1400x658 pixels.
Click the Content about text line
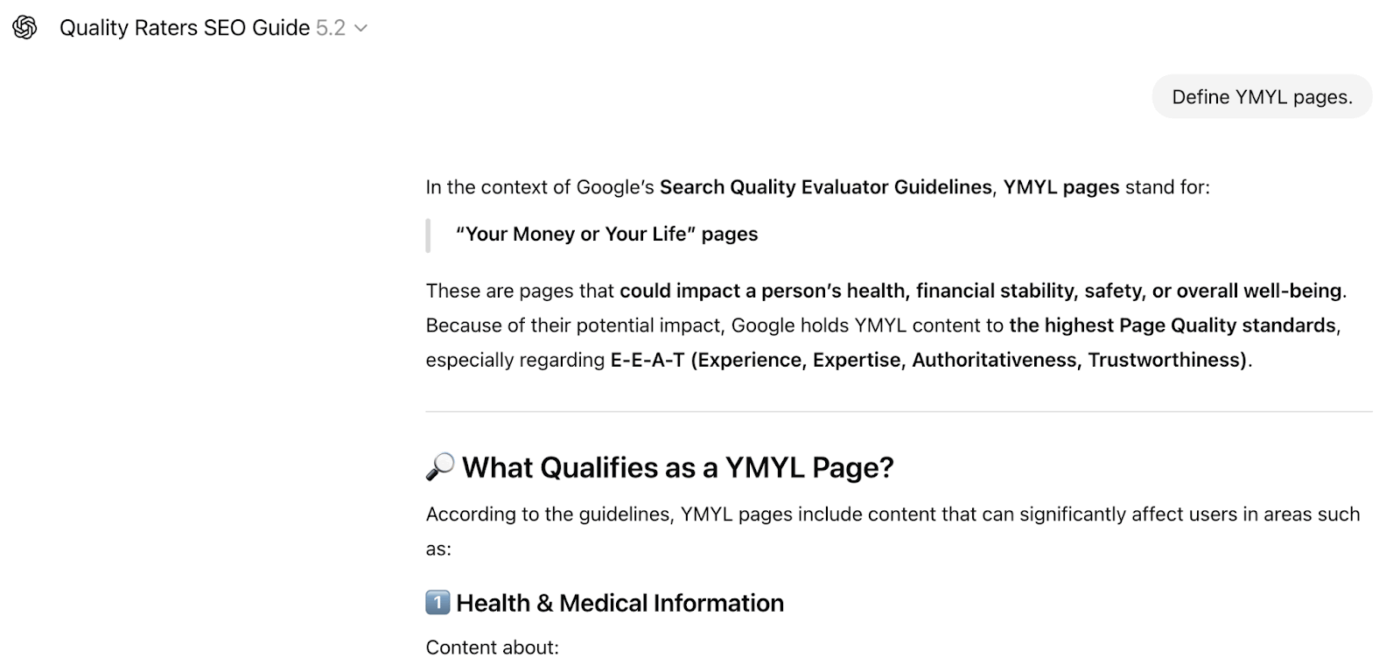(491, 647)
